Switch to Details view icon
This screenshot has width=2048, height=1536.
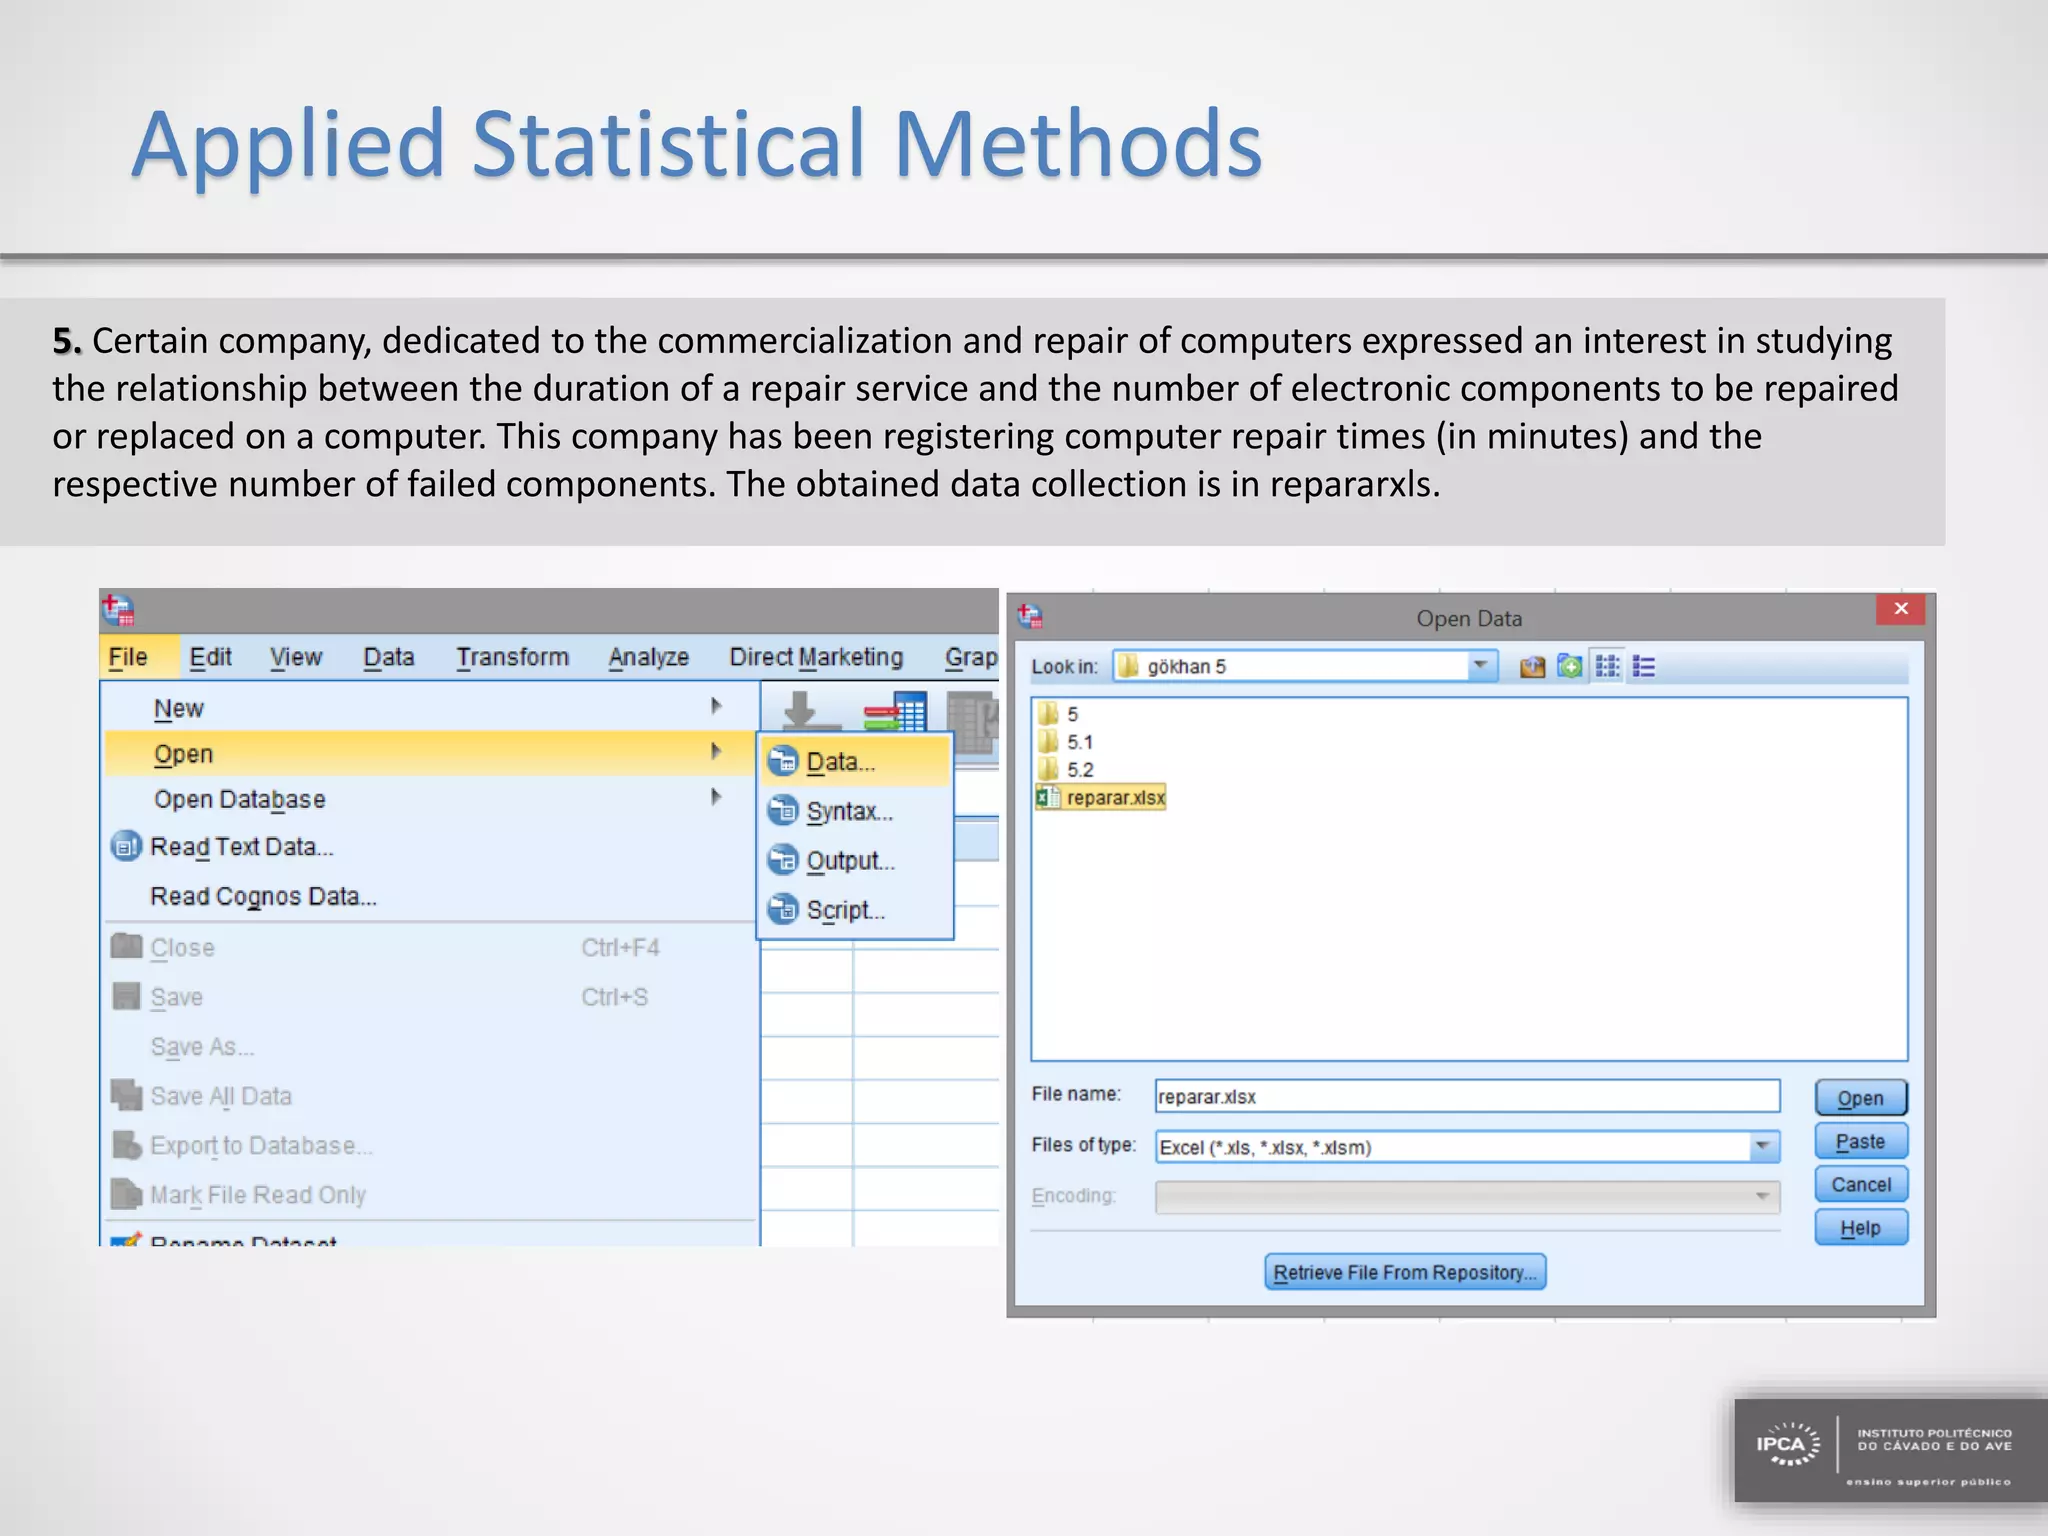[1644, 667]
